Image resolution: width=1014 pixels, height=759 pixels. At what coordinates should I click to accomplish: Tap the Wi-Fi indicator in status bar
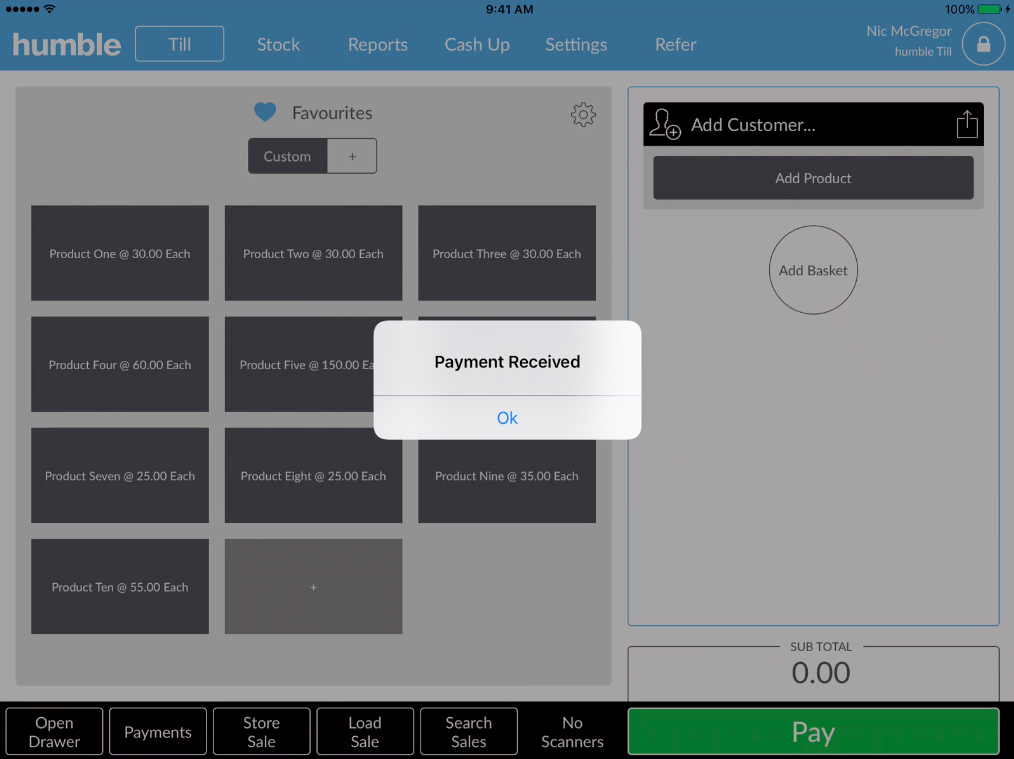pos(50,9)
